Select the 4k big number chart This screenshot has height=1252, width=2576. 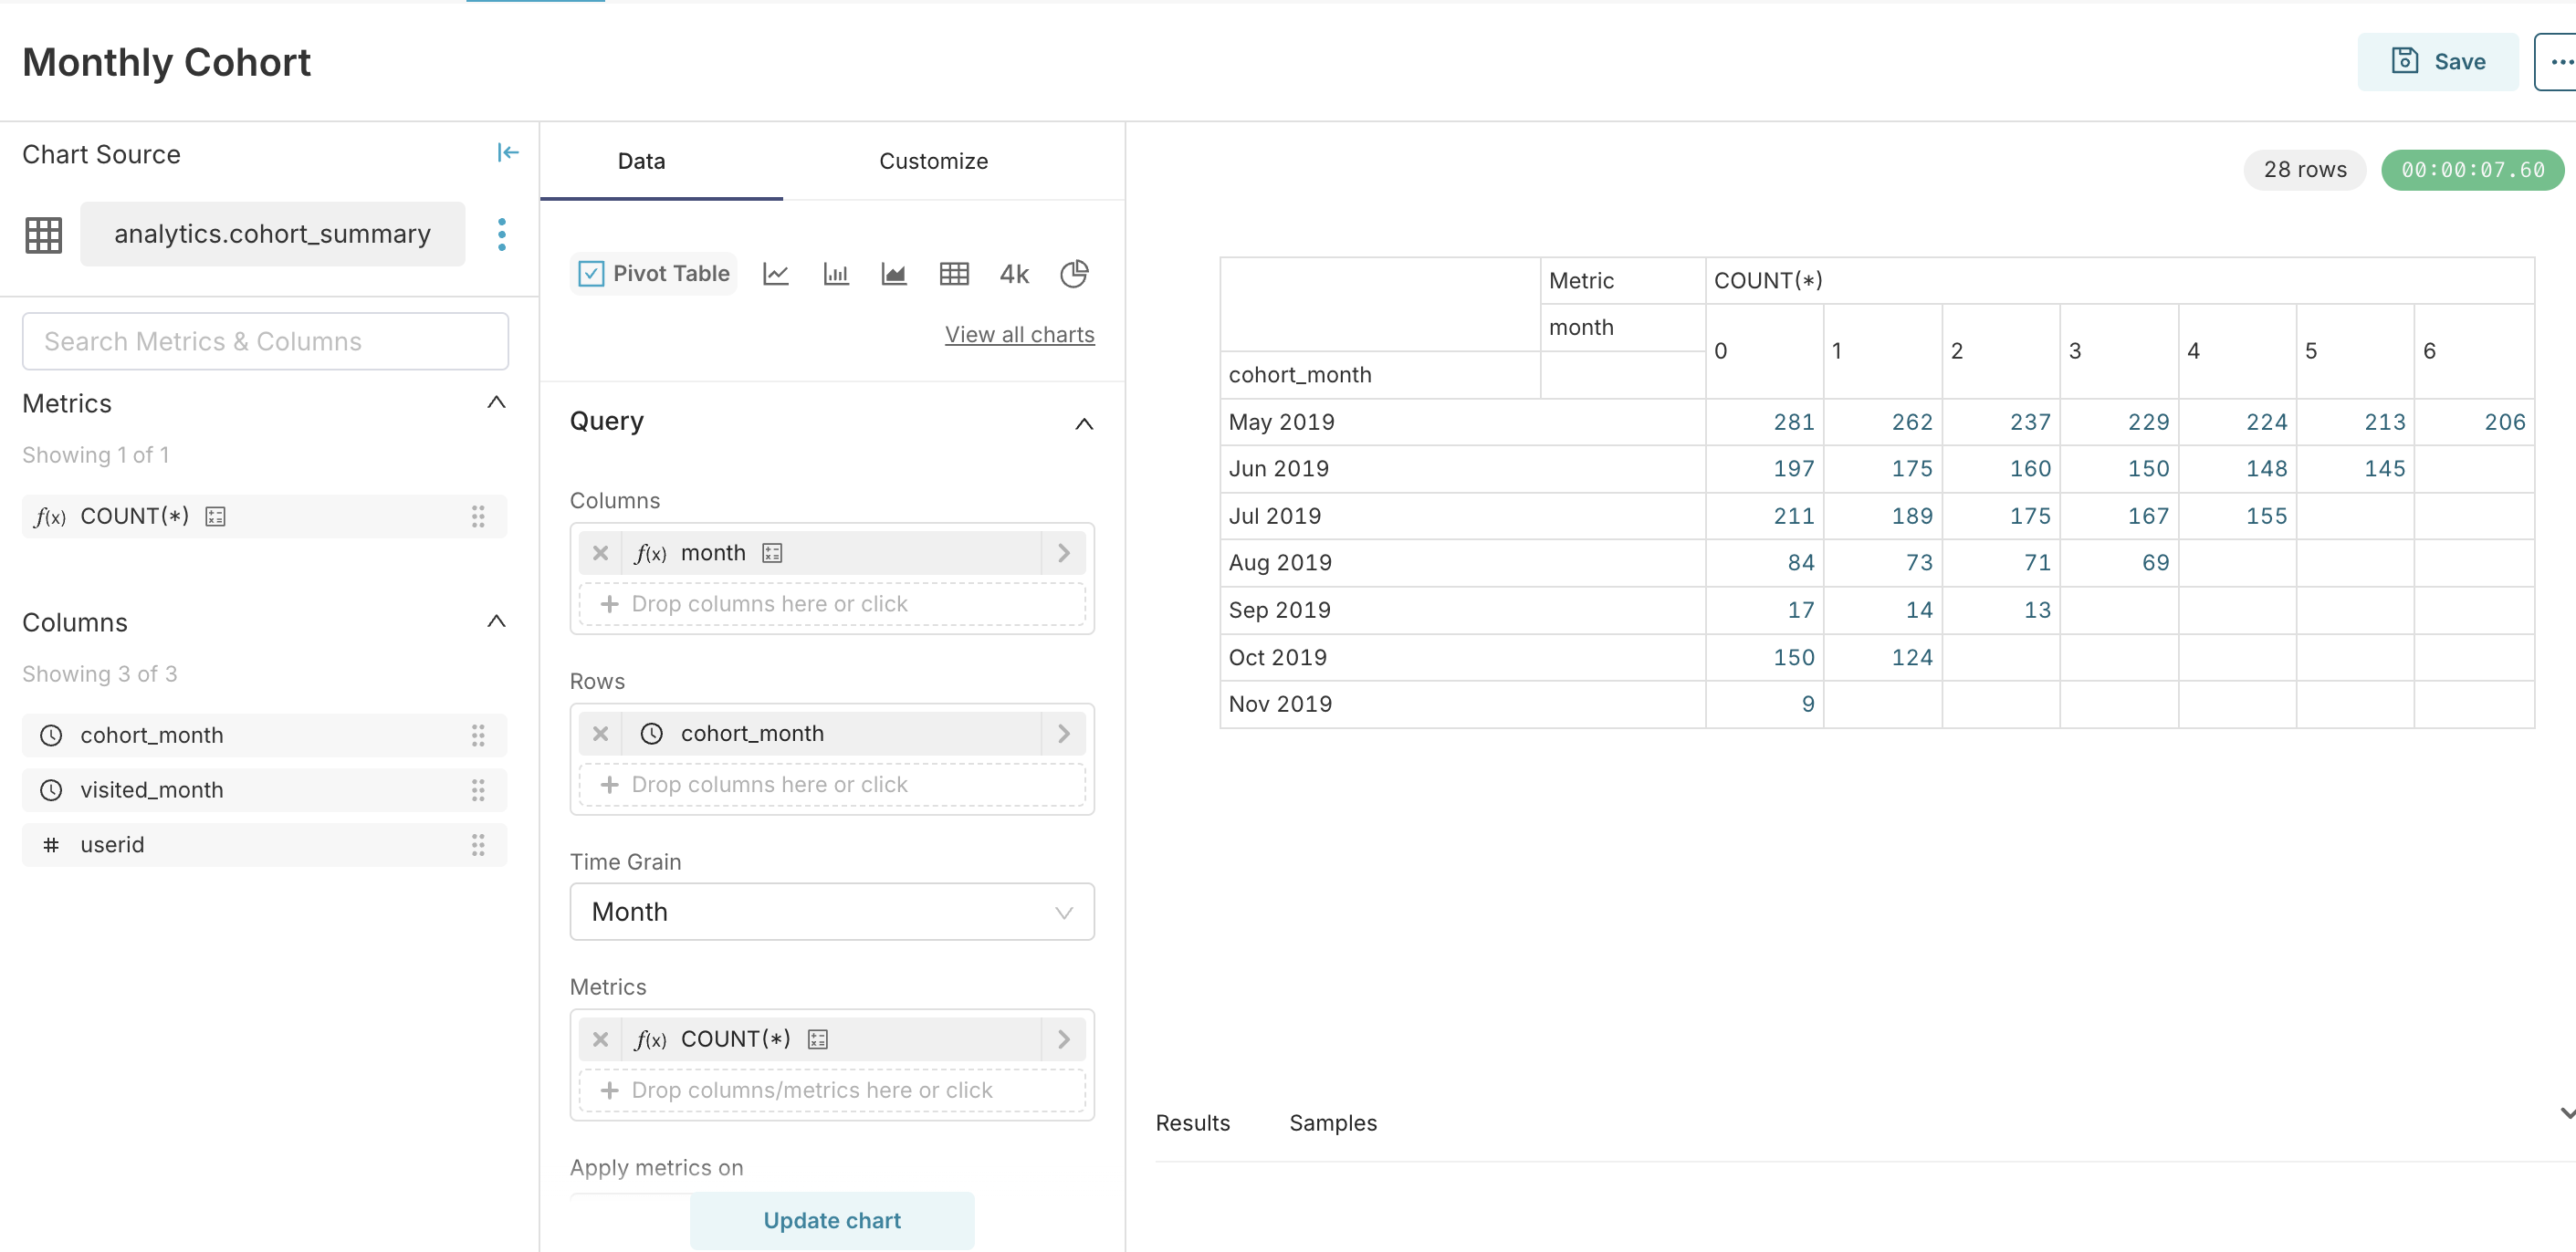[x=1013, y=274]
